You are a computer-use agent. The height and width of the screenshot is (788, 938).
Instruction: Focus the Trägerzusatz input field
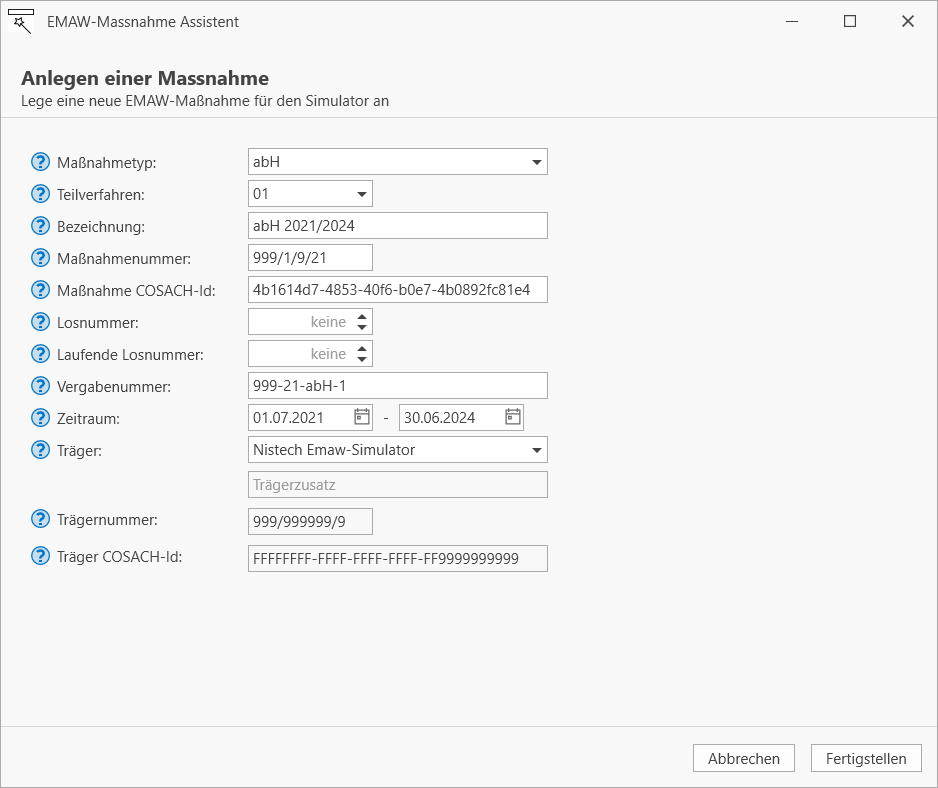click(398, 485)
